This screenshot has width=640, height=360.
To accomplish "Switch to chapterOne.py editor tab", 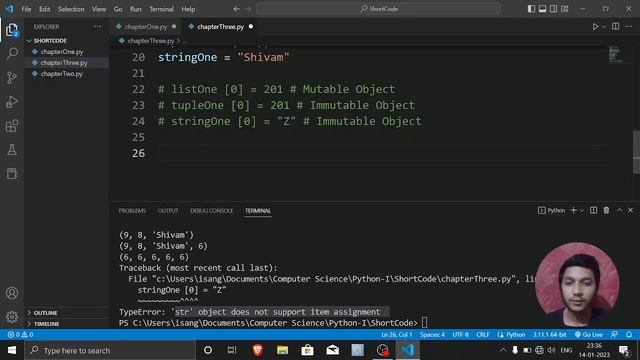I will coord(145,27).
